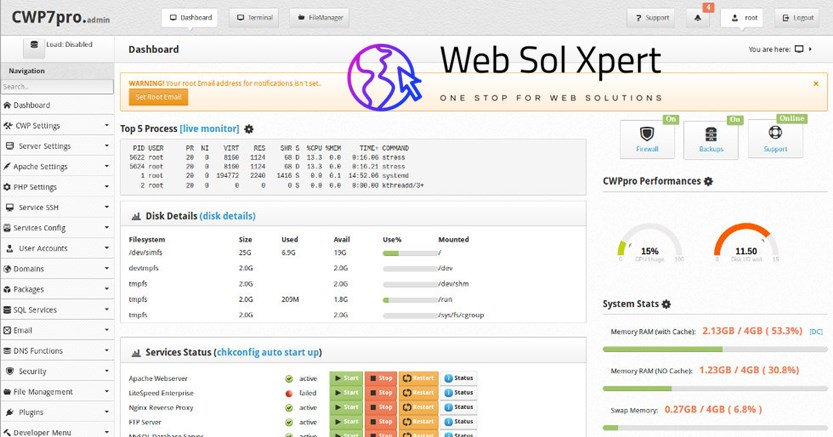
Task: Expand Server Settings menu
Action: pyautogui.click(x=57, y=146)
